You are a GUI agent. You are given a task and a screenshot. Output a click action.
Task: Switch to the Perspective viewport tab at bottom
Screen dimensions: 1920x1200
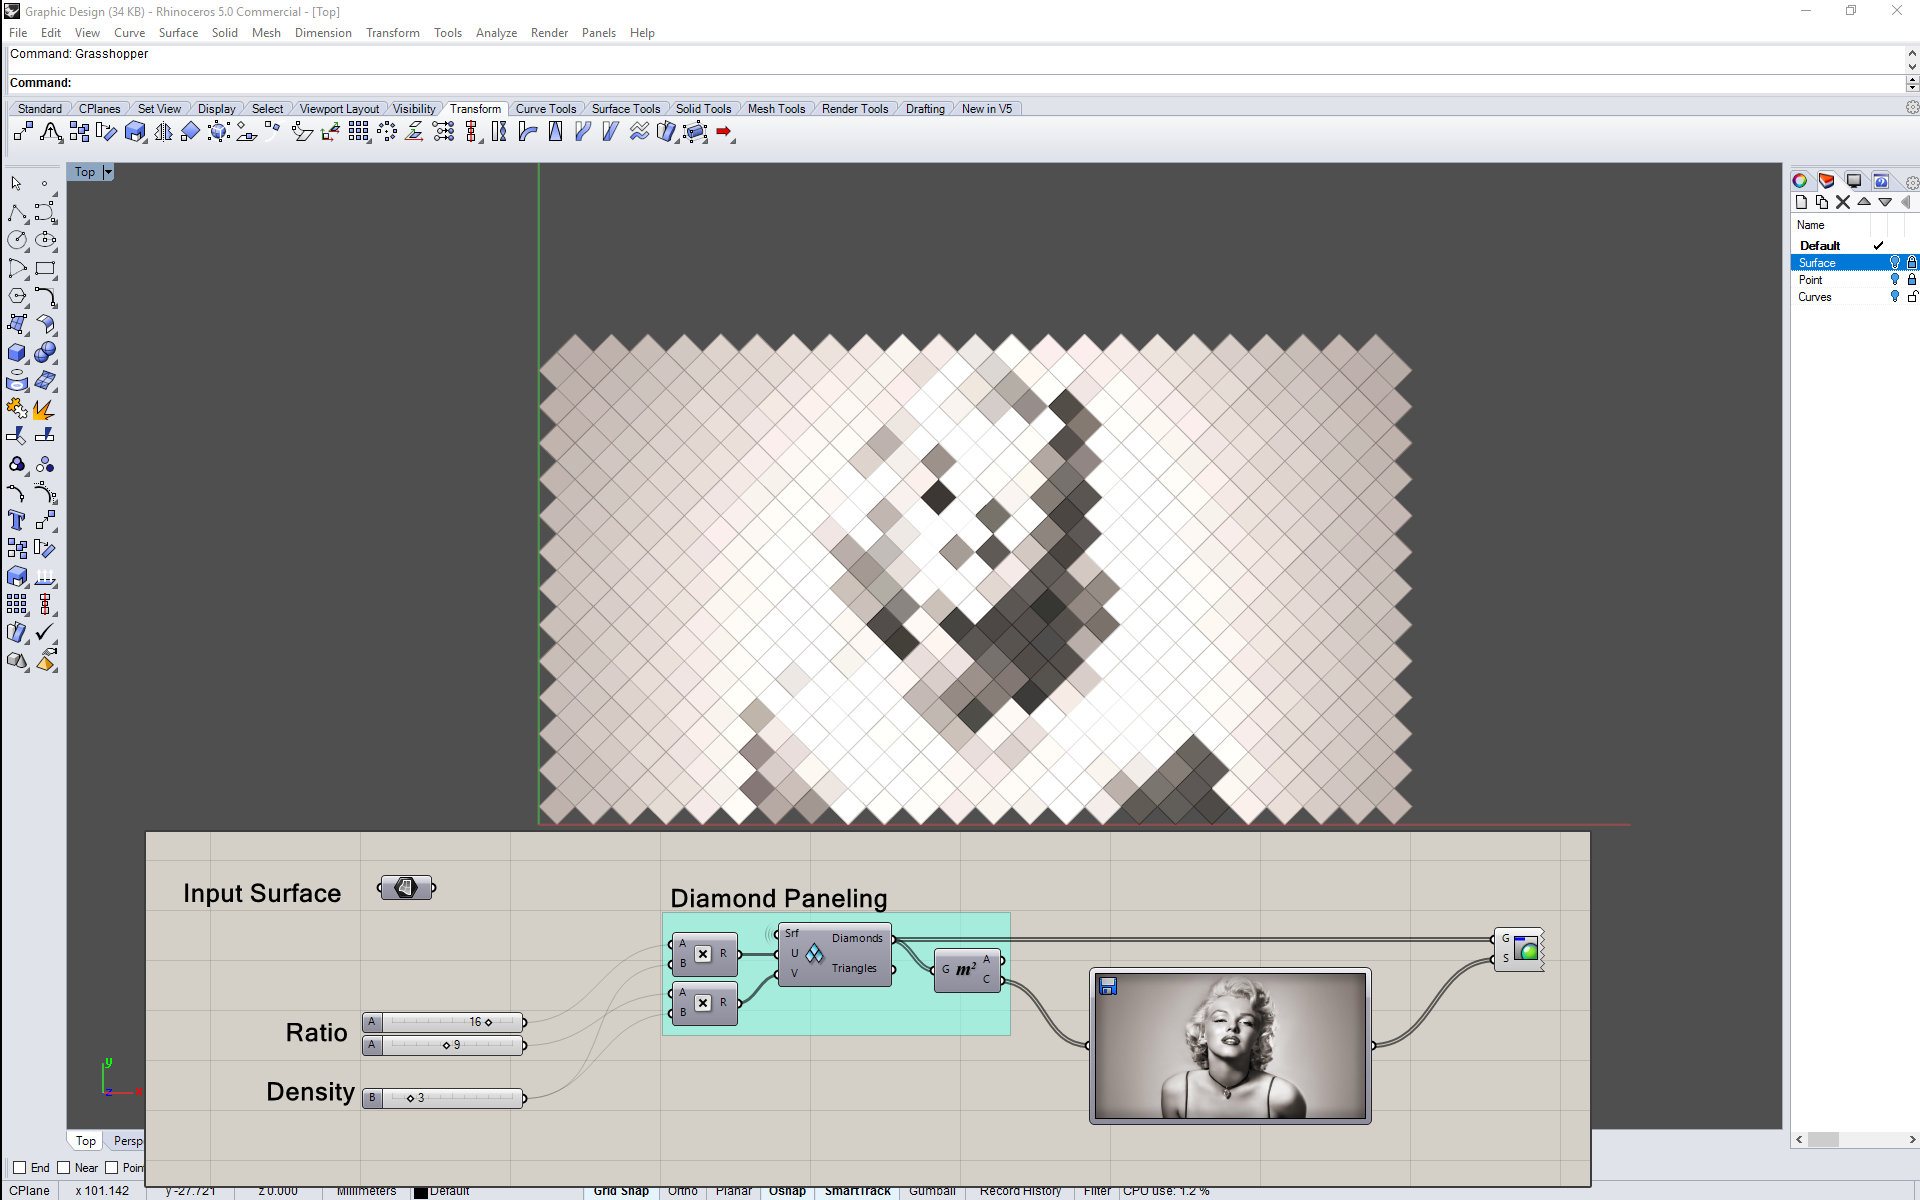click(x=126, y=1141)
